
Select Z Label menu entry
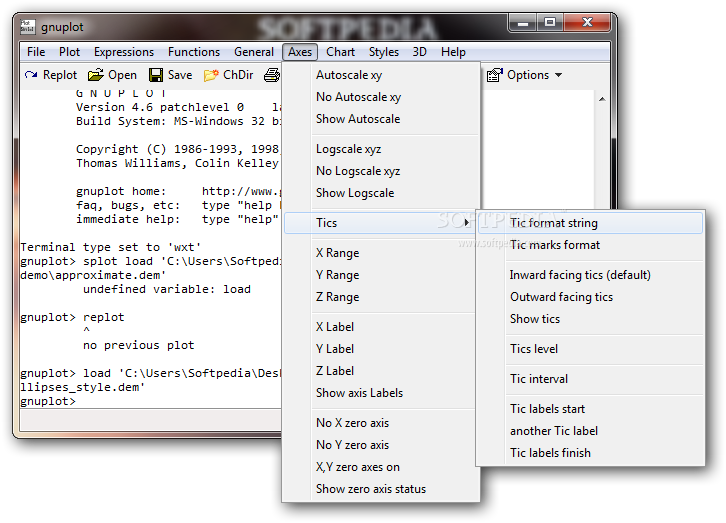[381, 371]
